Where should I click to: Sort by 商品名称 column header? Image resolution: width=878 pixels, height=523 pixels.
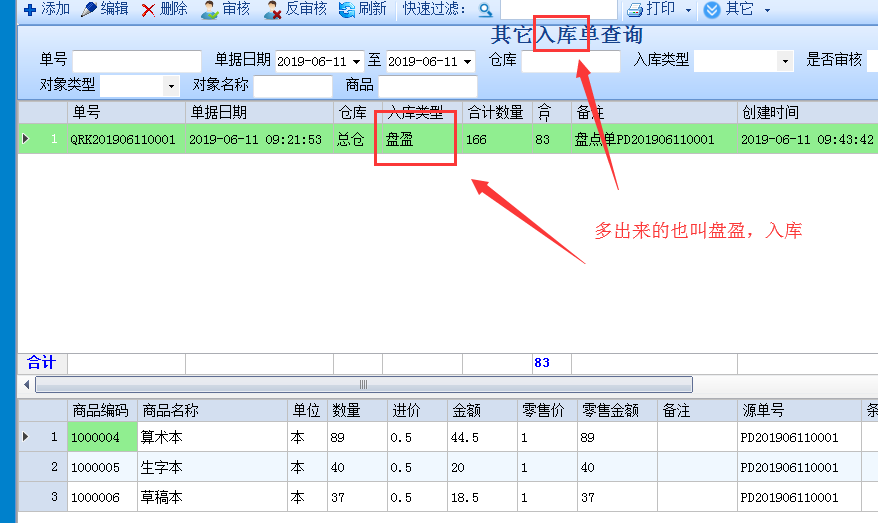click(213, 410)
